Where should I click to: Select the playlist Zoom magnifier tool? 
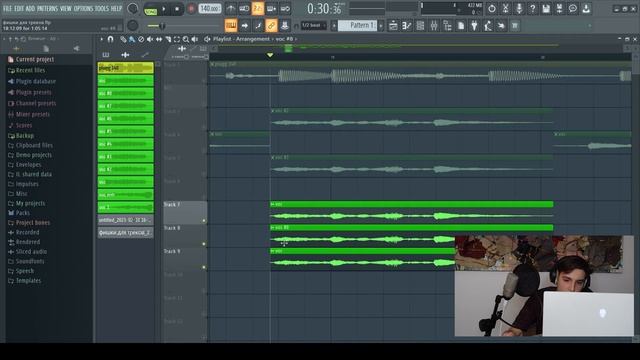[x=186, y=39]
